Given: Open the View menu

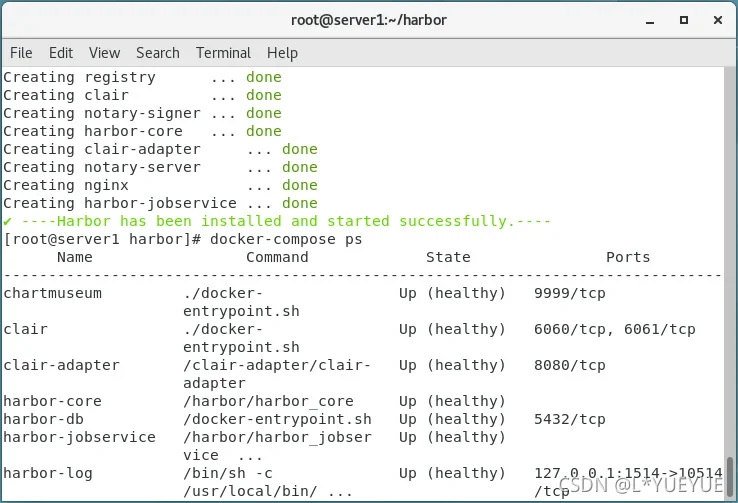Looking at the screenshot, I should [x=104, y=53].
